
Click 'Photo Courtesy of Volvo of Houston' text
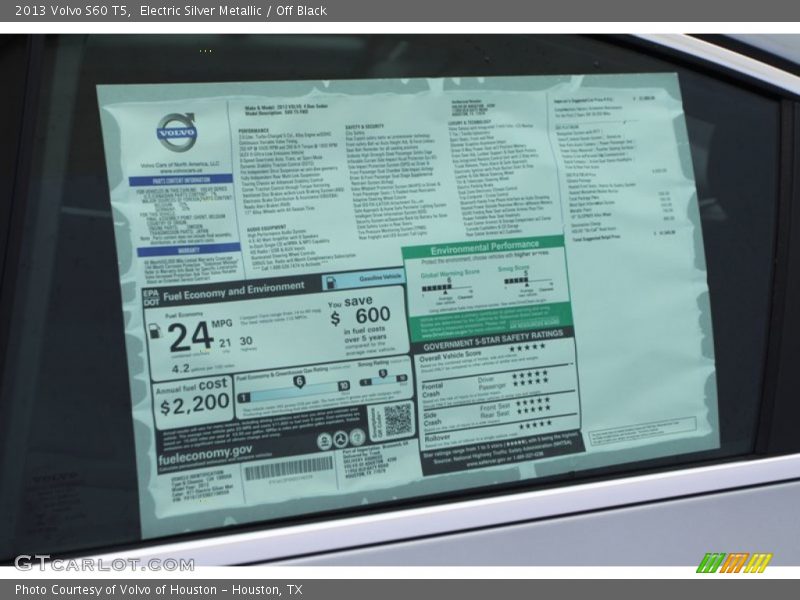click(116, 590)
